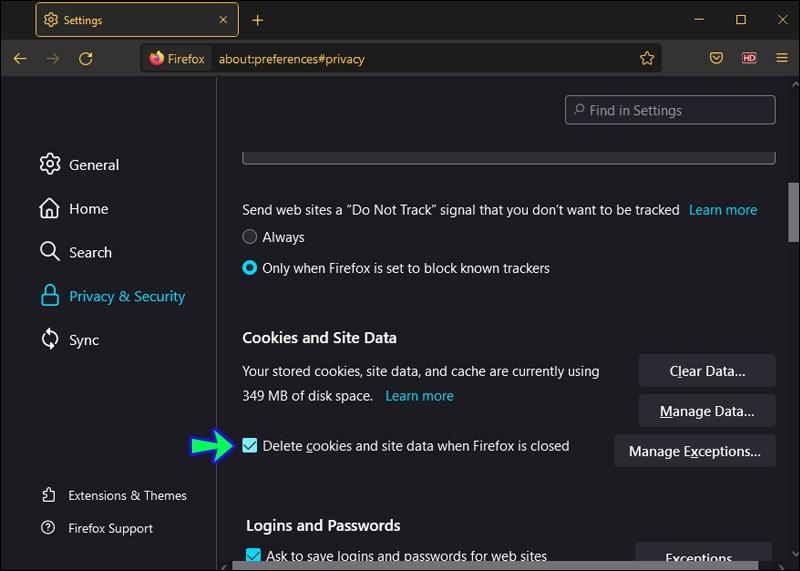800x571 pixels.
Task: Click the Find in Settings search field
Action: (x=670, y=110)
